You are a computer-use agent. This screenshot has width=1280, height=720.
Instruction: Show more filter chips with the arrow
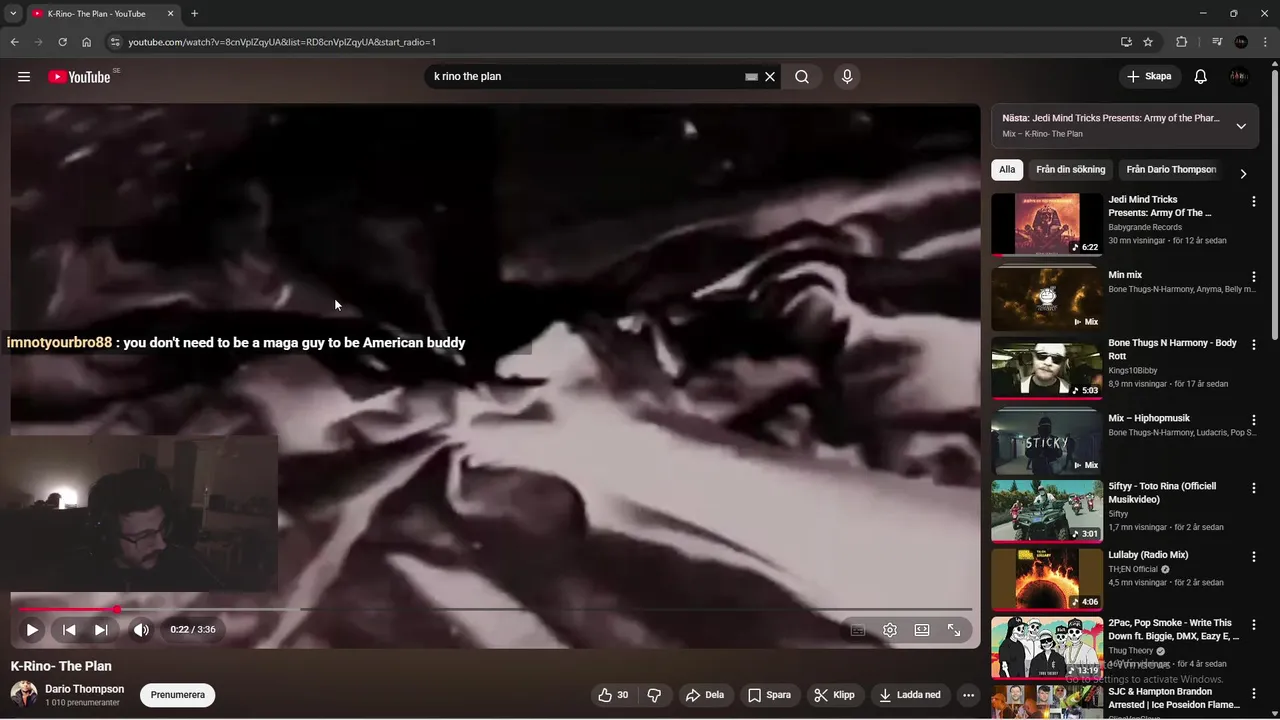pyautogui.click(x=1243, y=173)
